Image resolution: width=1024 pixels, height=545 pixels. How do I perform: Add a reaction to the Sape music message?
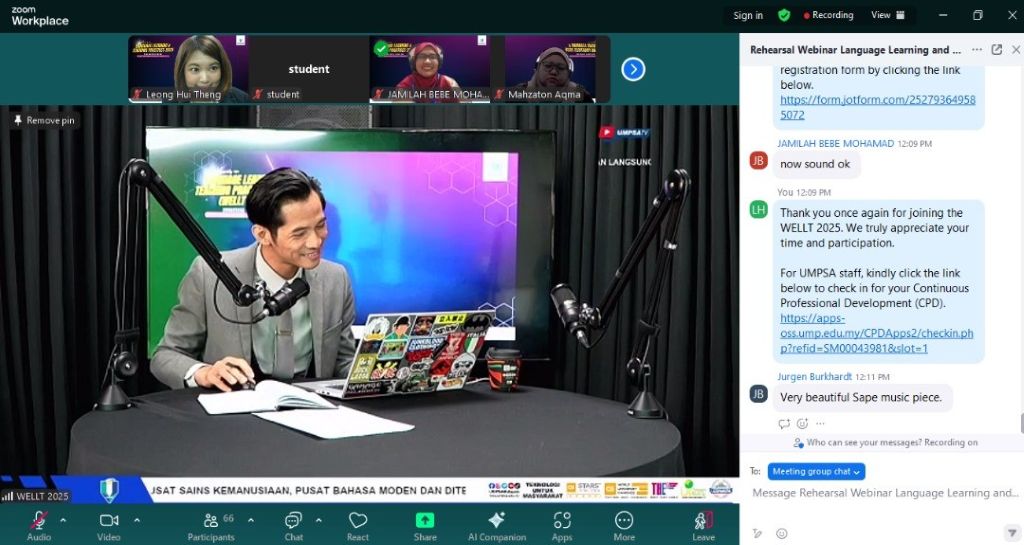click(x=803, y=424)
